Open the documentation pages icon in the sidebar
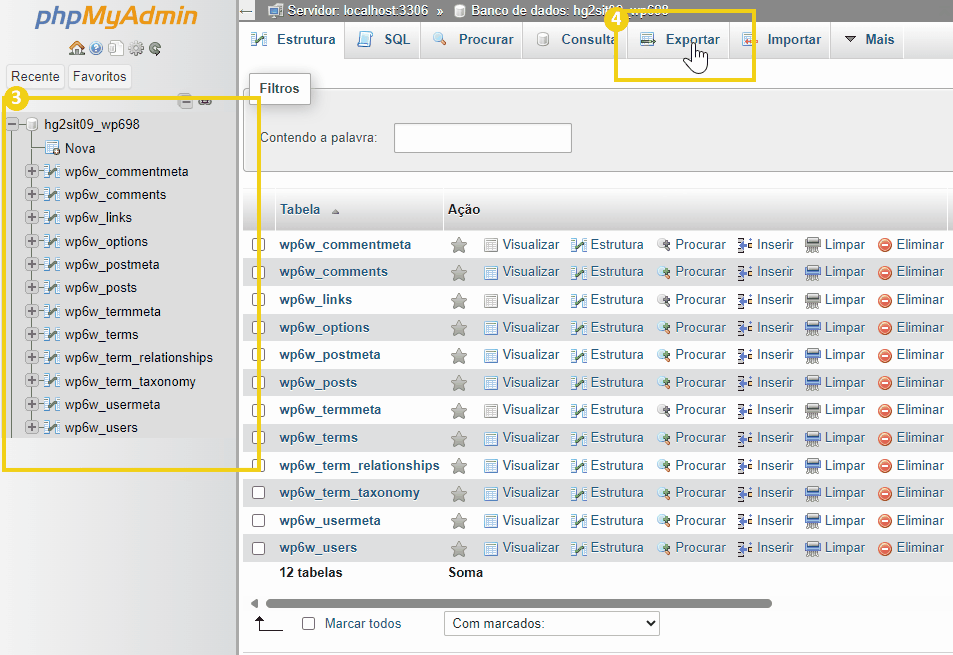Screen dimensions: 953x655 [115, 48]
